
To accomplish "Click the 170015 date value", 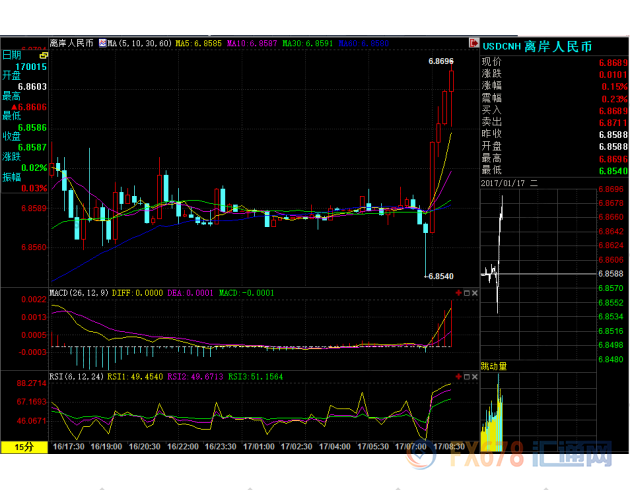I will coord(31,67).
